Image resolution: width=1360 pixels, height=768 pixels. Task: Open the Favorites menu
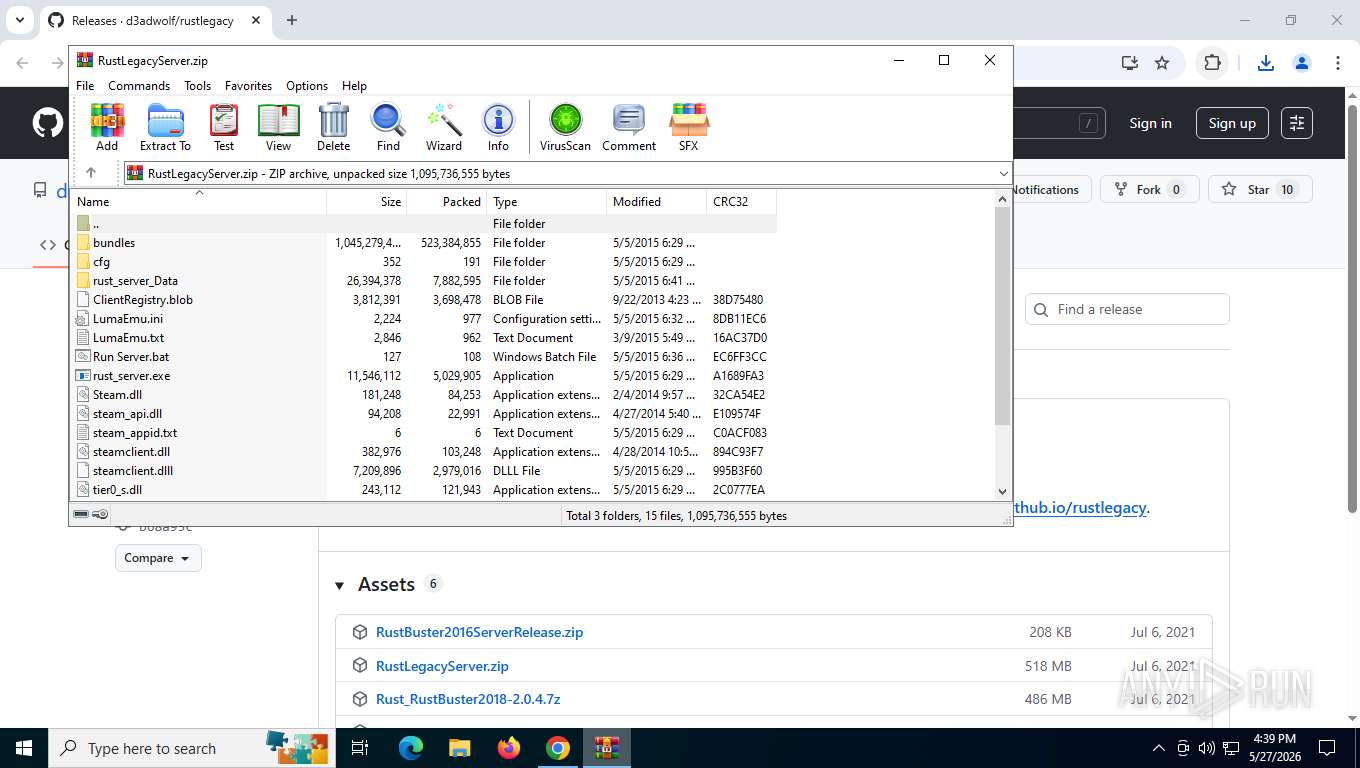coord(248,86)
